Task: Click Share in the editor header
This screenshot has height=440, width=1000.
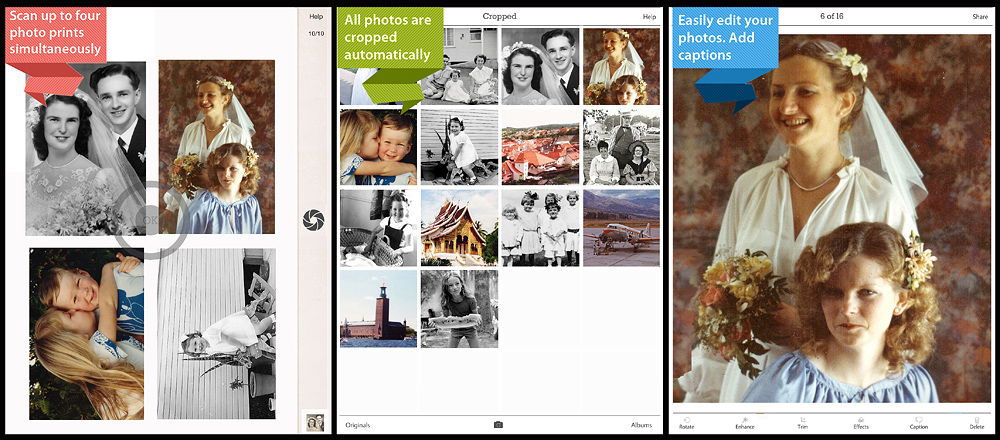Action: pyautogui.click(x=980, y=17)
